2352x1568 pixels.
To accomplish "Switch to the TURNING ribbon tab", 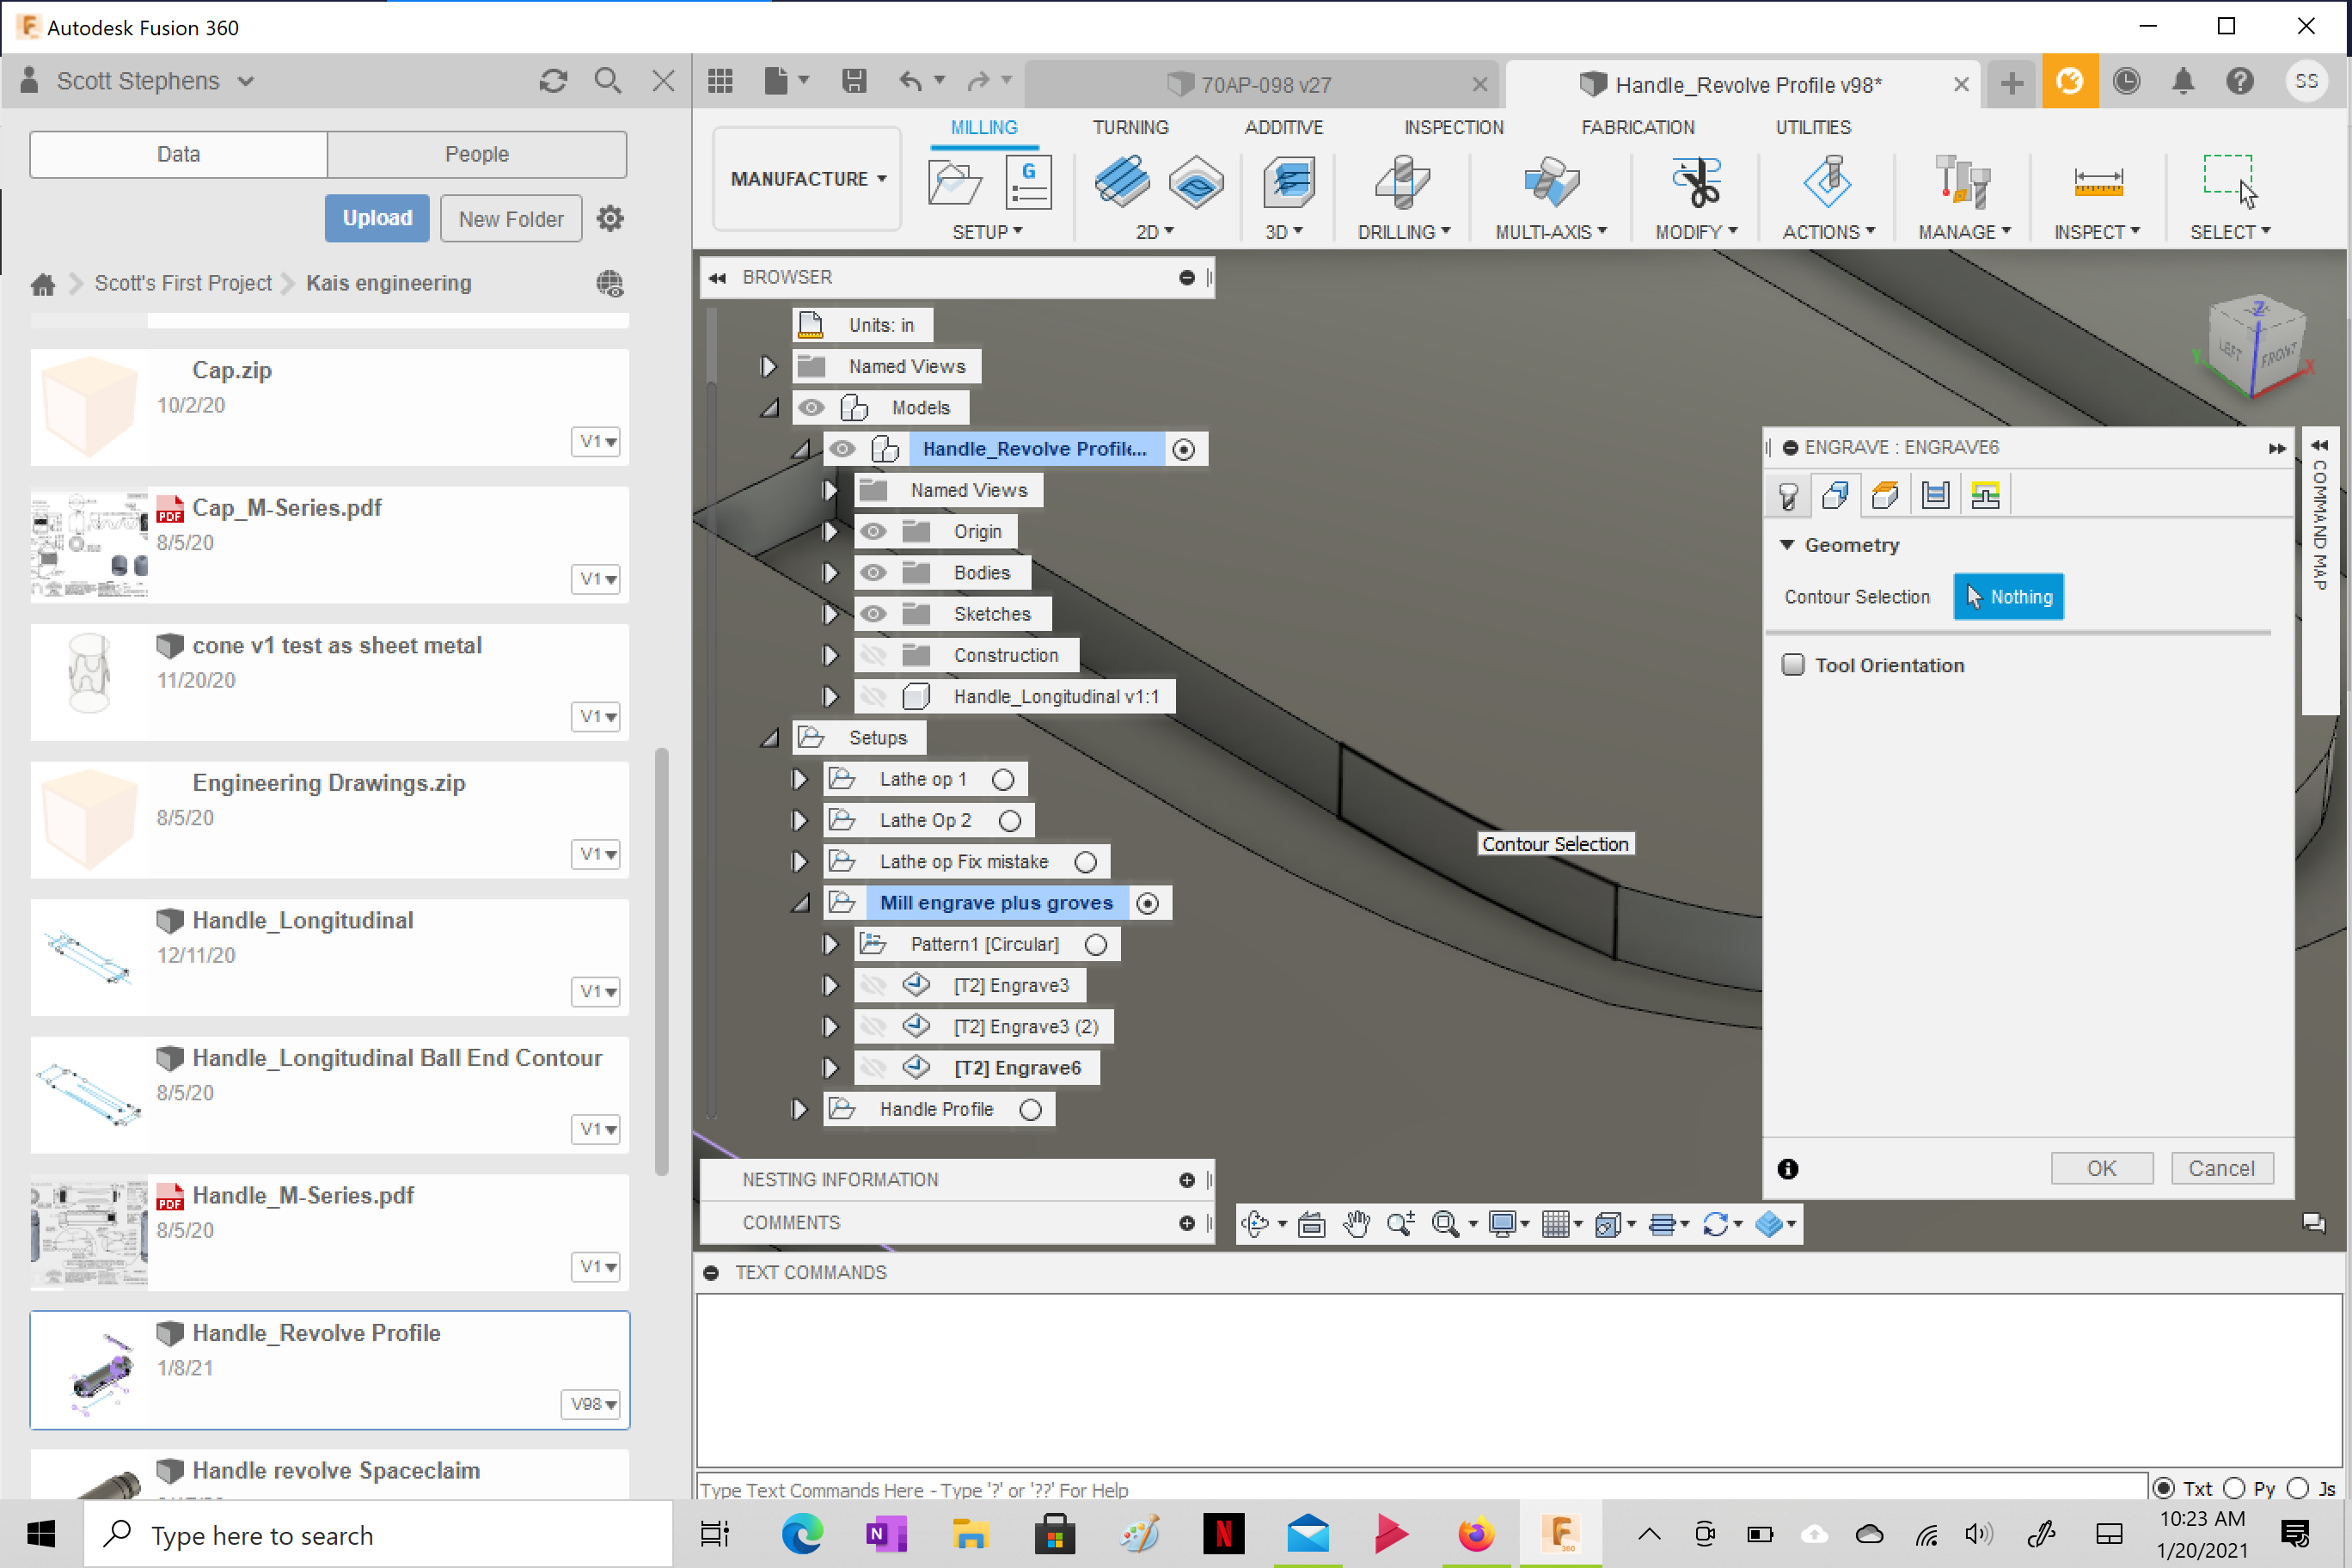I will coord(1130,127).
